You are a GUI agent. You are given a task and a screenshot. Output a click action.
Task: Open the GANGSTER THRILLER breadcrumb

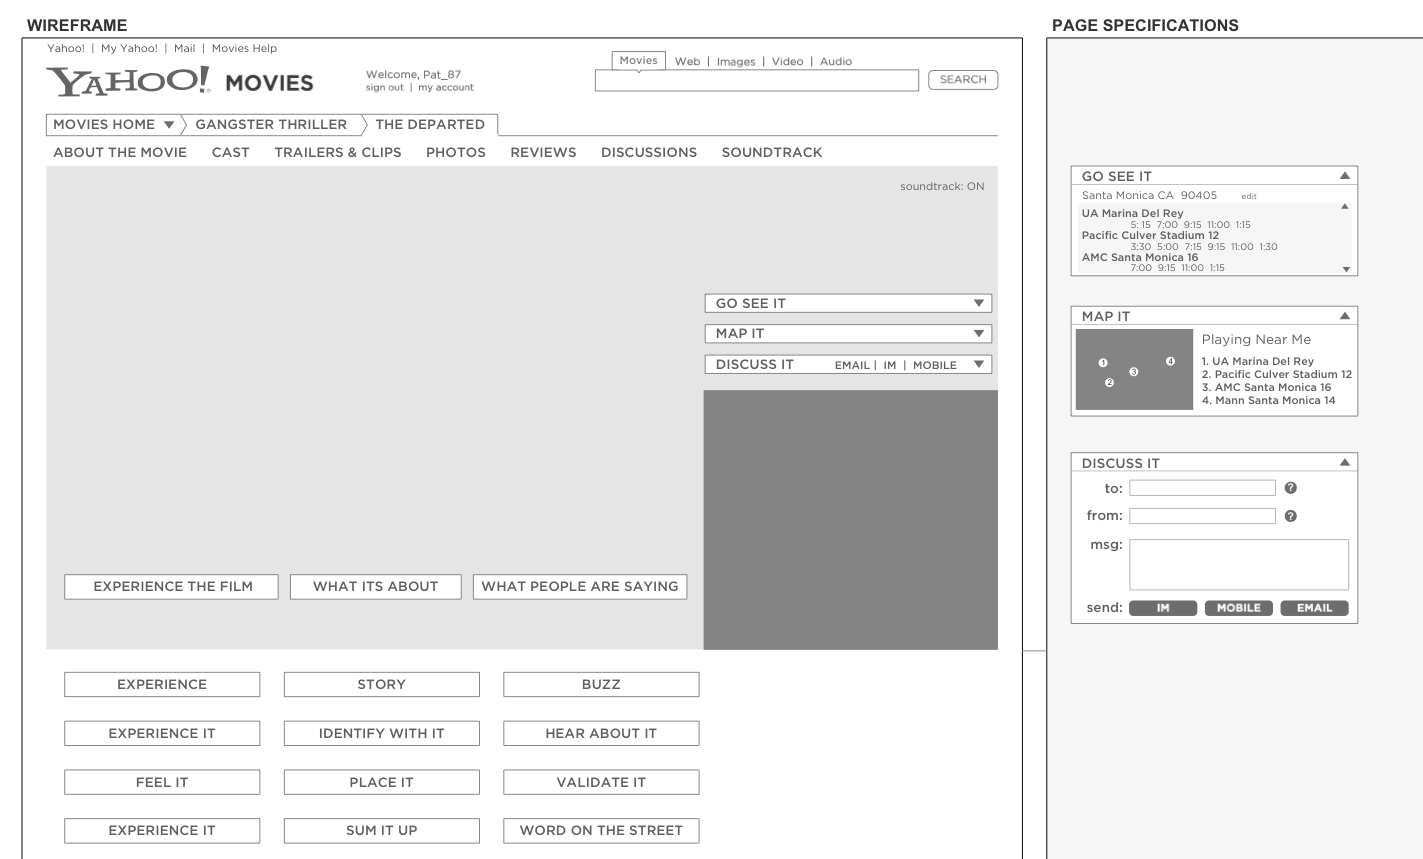point(271,125)
